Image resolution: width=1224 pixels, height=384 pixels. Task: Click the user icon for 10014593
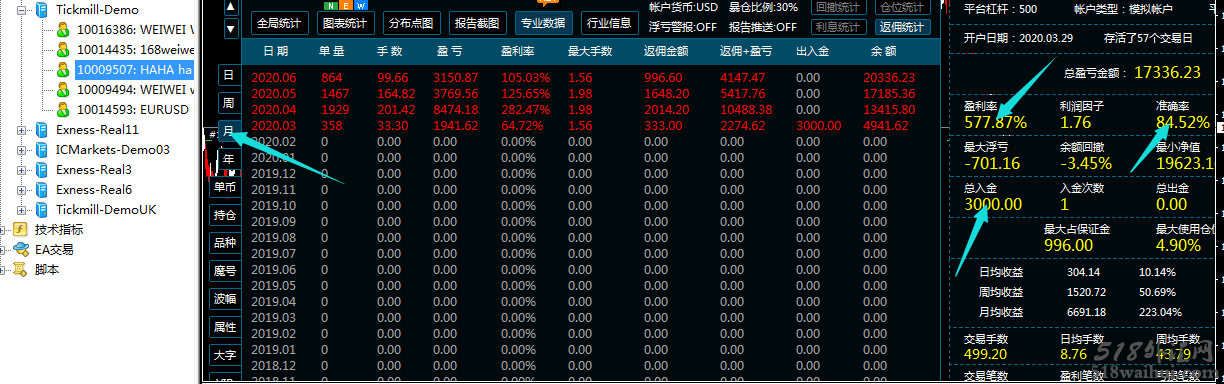pyautogui.click(x=63, y=110)
